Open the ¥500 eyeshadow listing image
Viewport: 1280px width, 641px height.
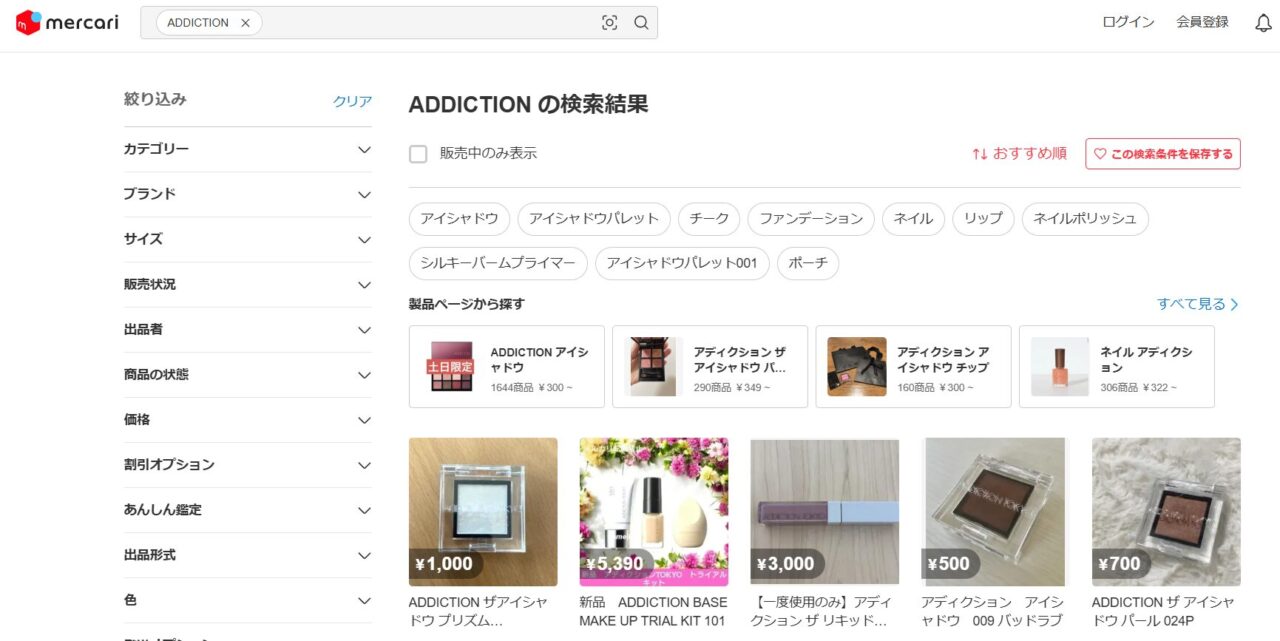[995, 512]
